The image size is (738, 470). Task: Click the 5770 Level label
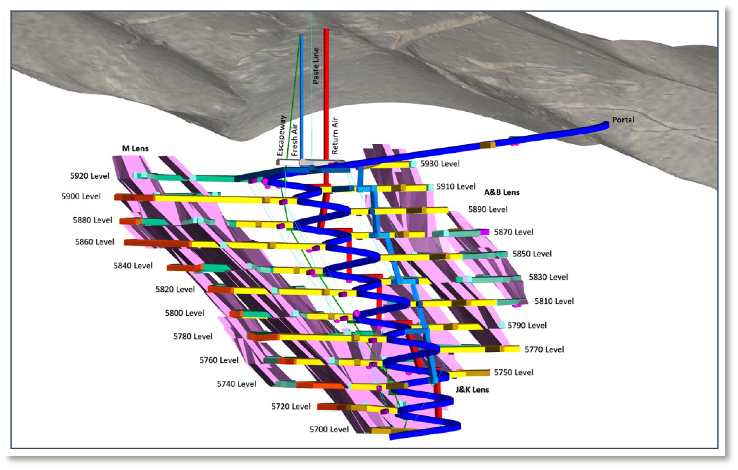click(544, 349)
